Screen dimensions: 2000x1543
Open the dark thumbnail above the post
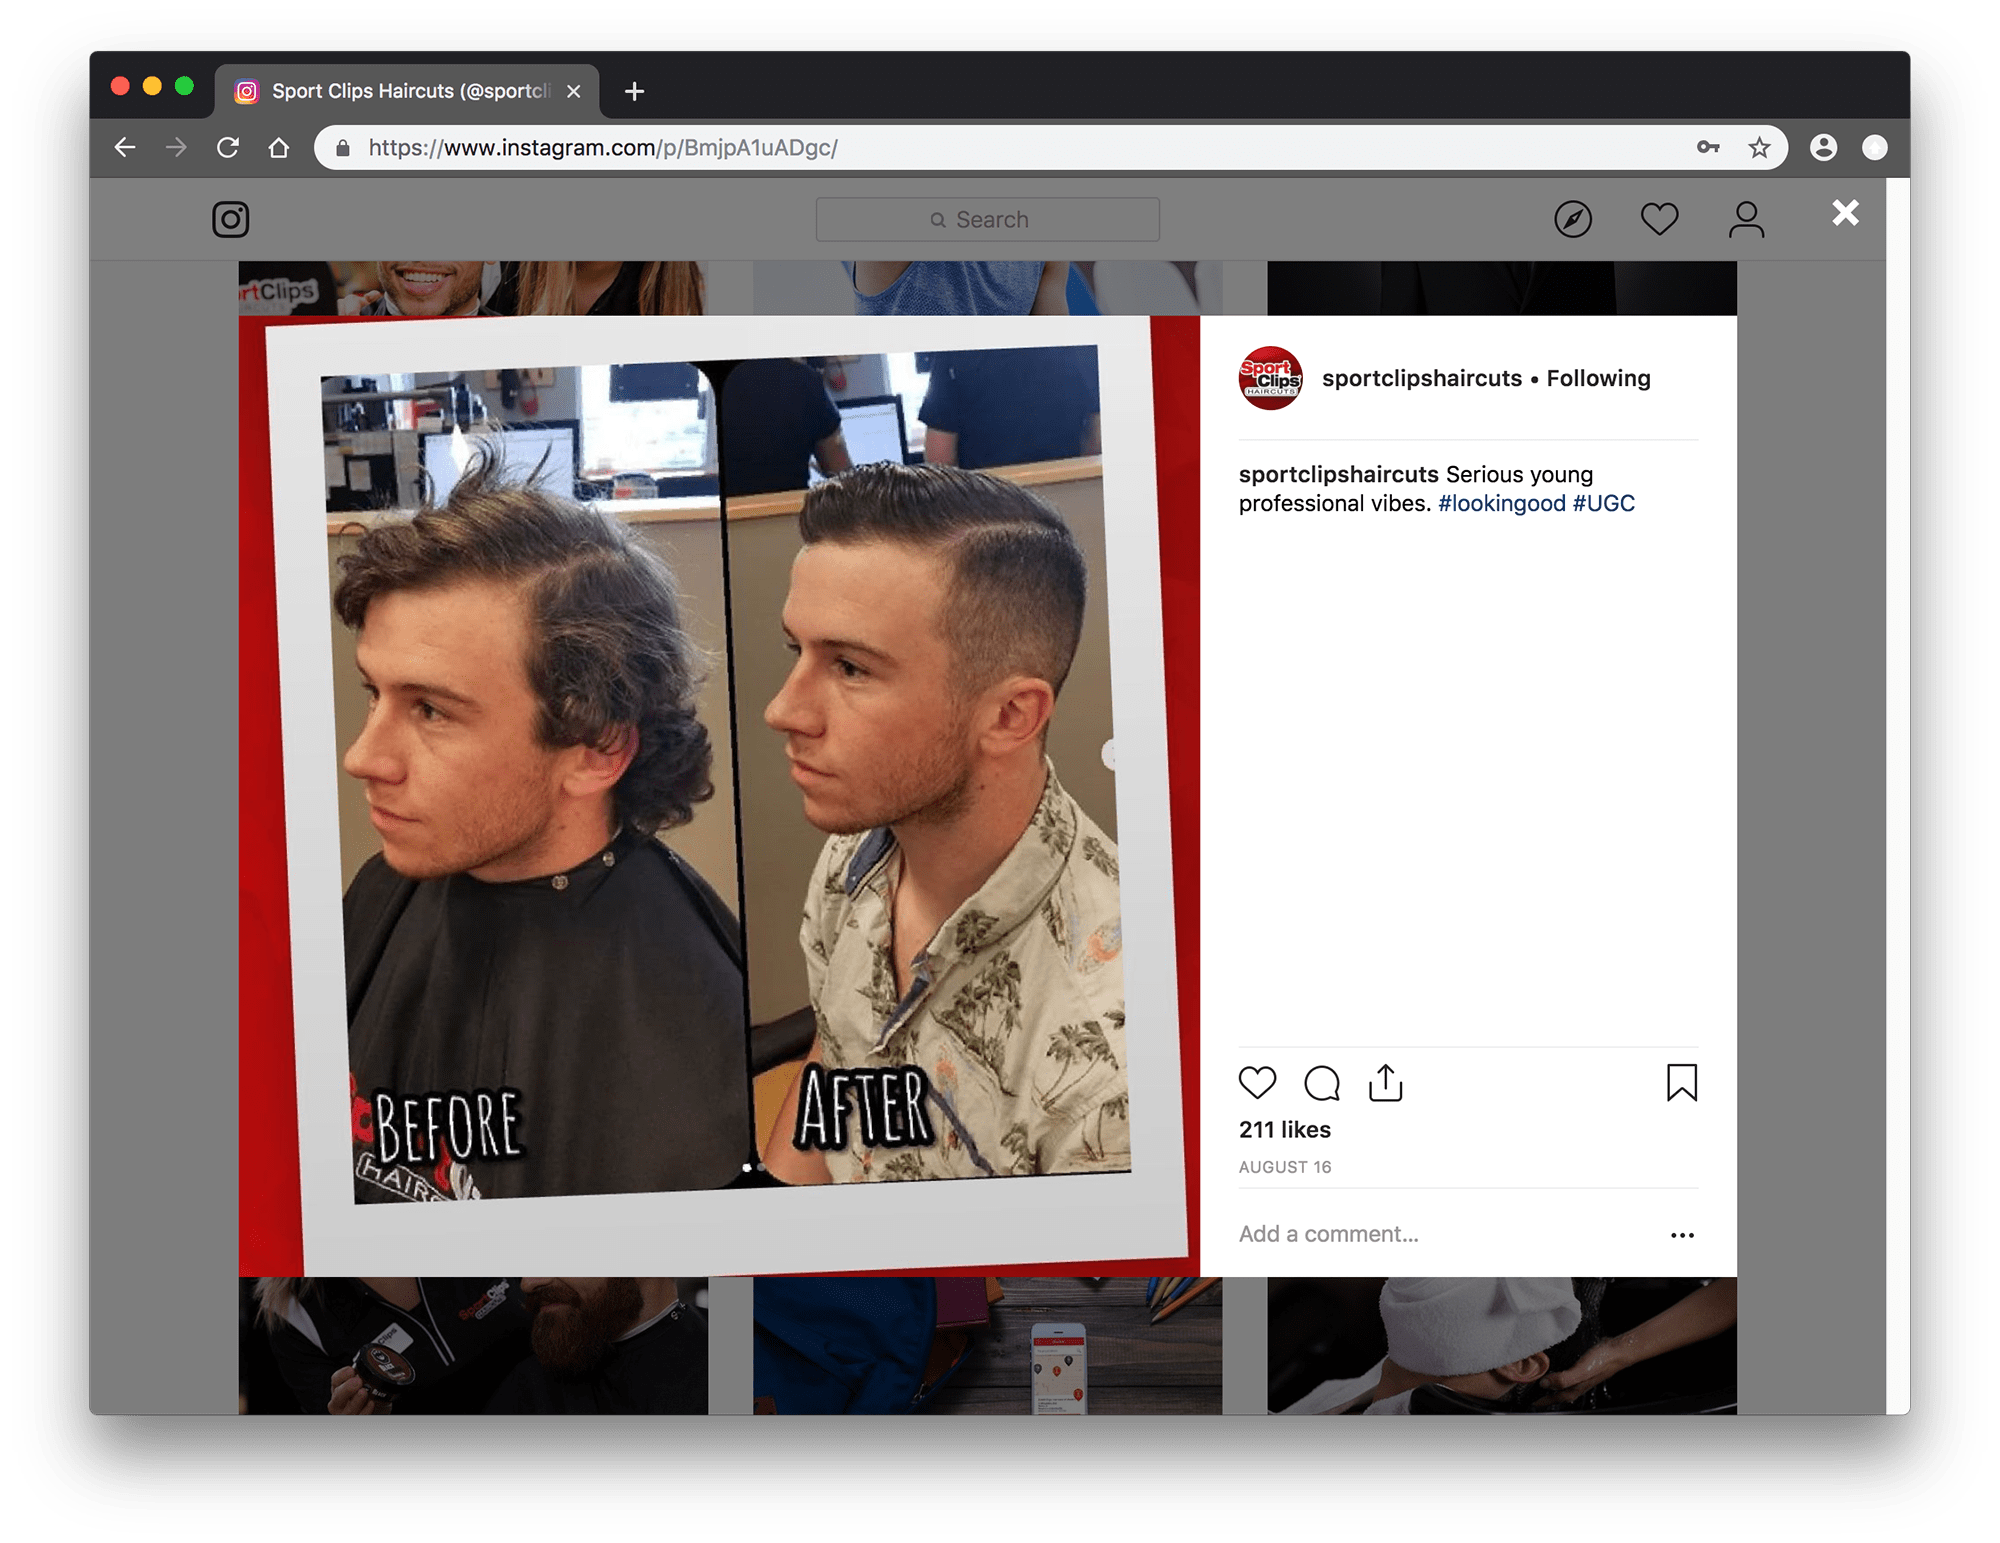tap(1502, 288)
